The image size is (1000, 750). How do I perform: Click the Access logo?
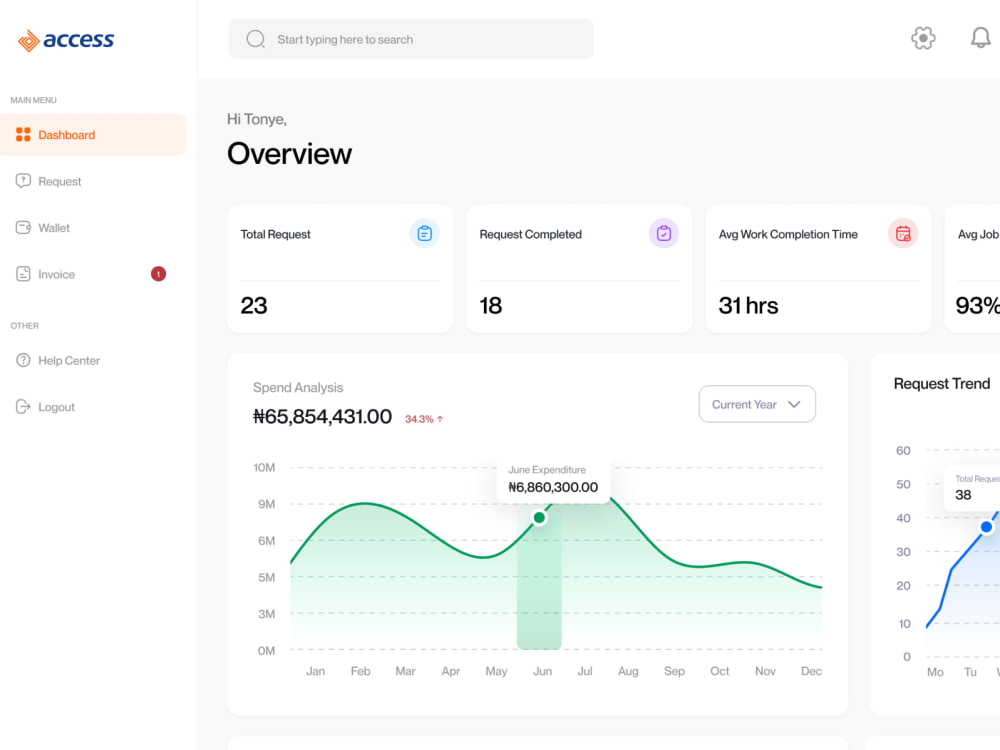point(66,40)
